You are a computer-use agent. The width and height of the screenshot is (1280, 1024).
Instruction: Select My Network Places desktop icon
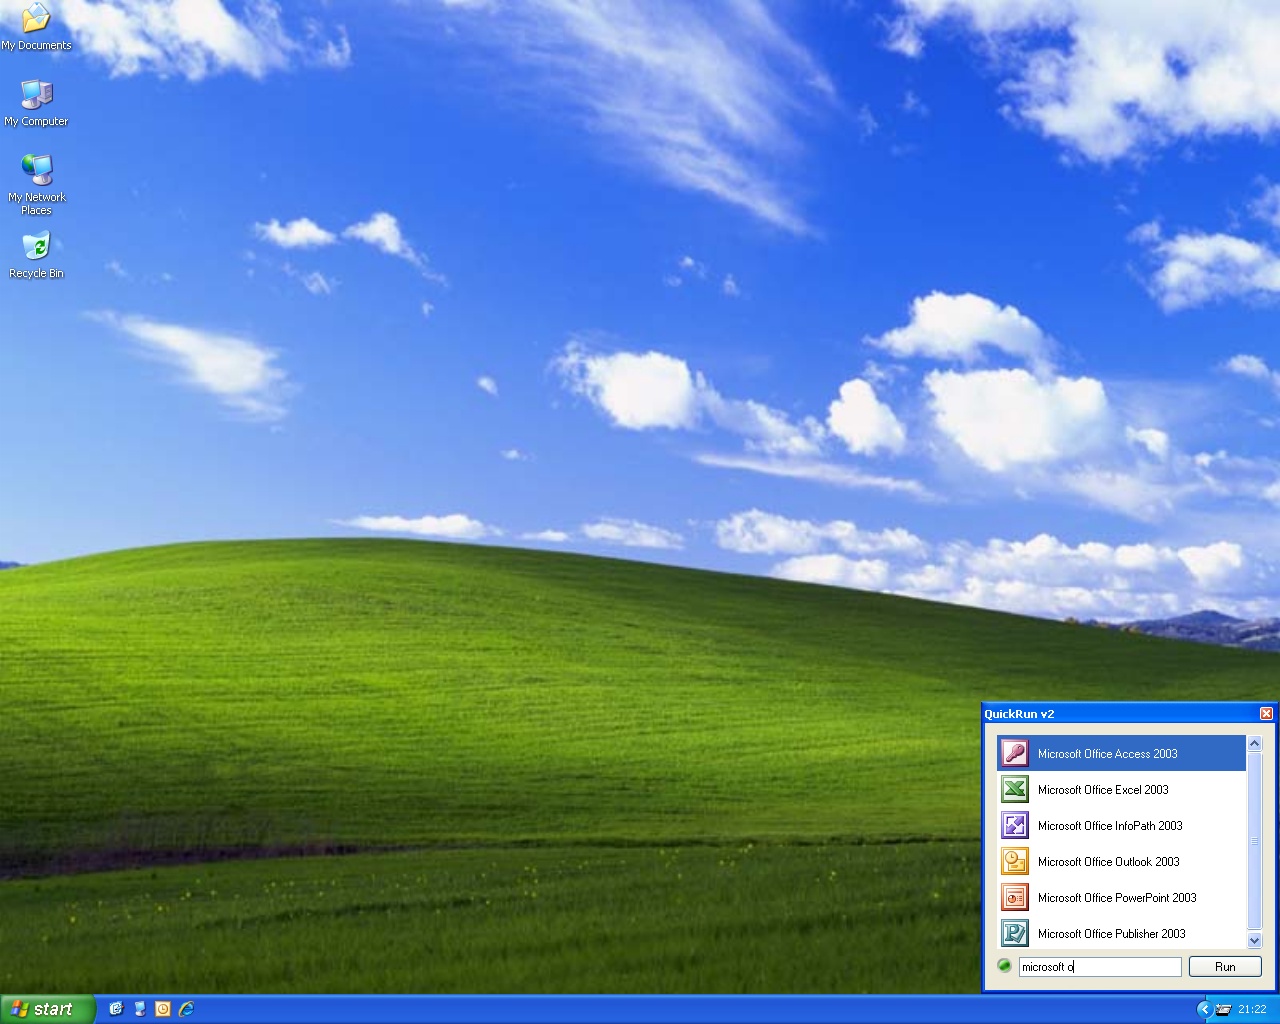point(36,185)
